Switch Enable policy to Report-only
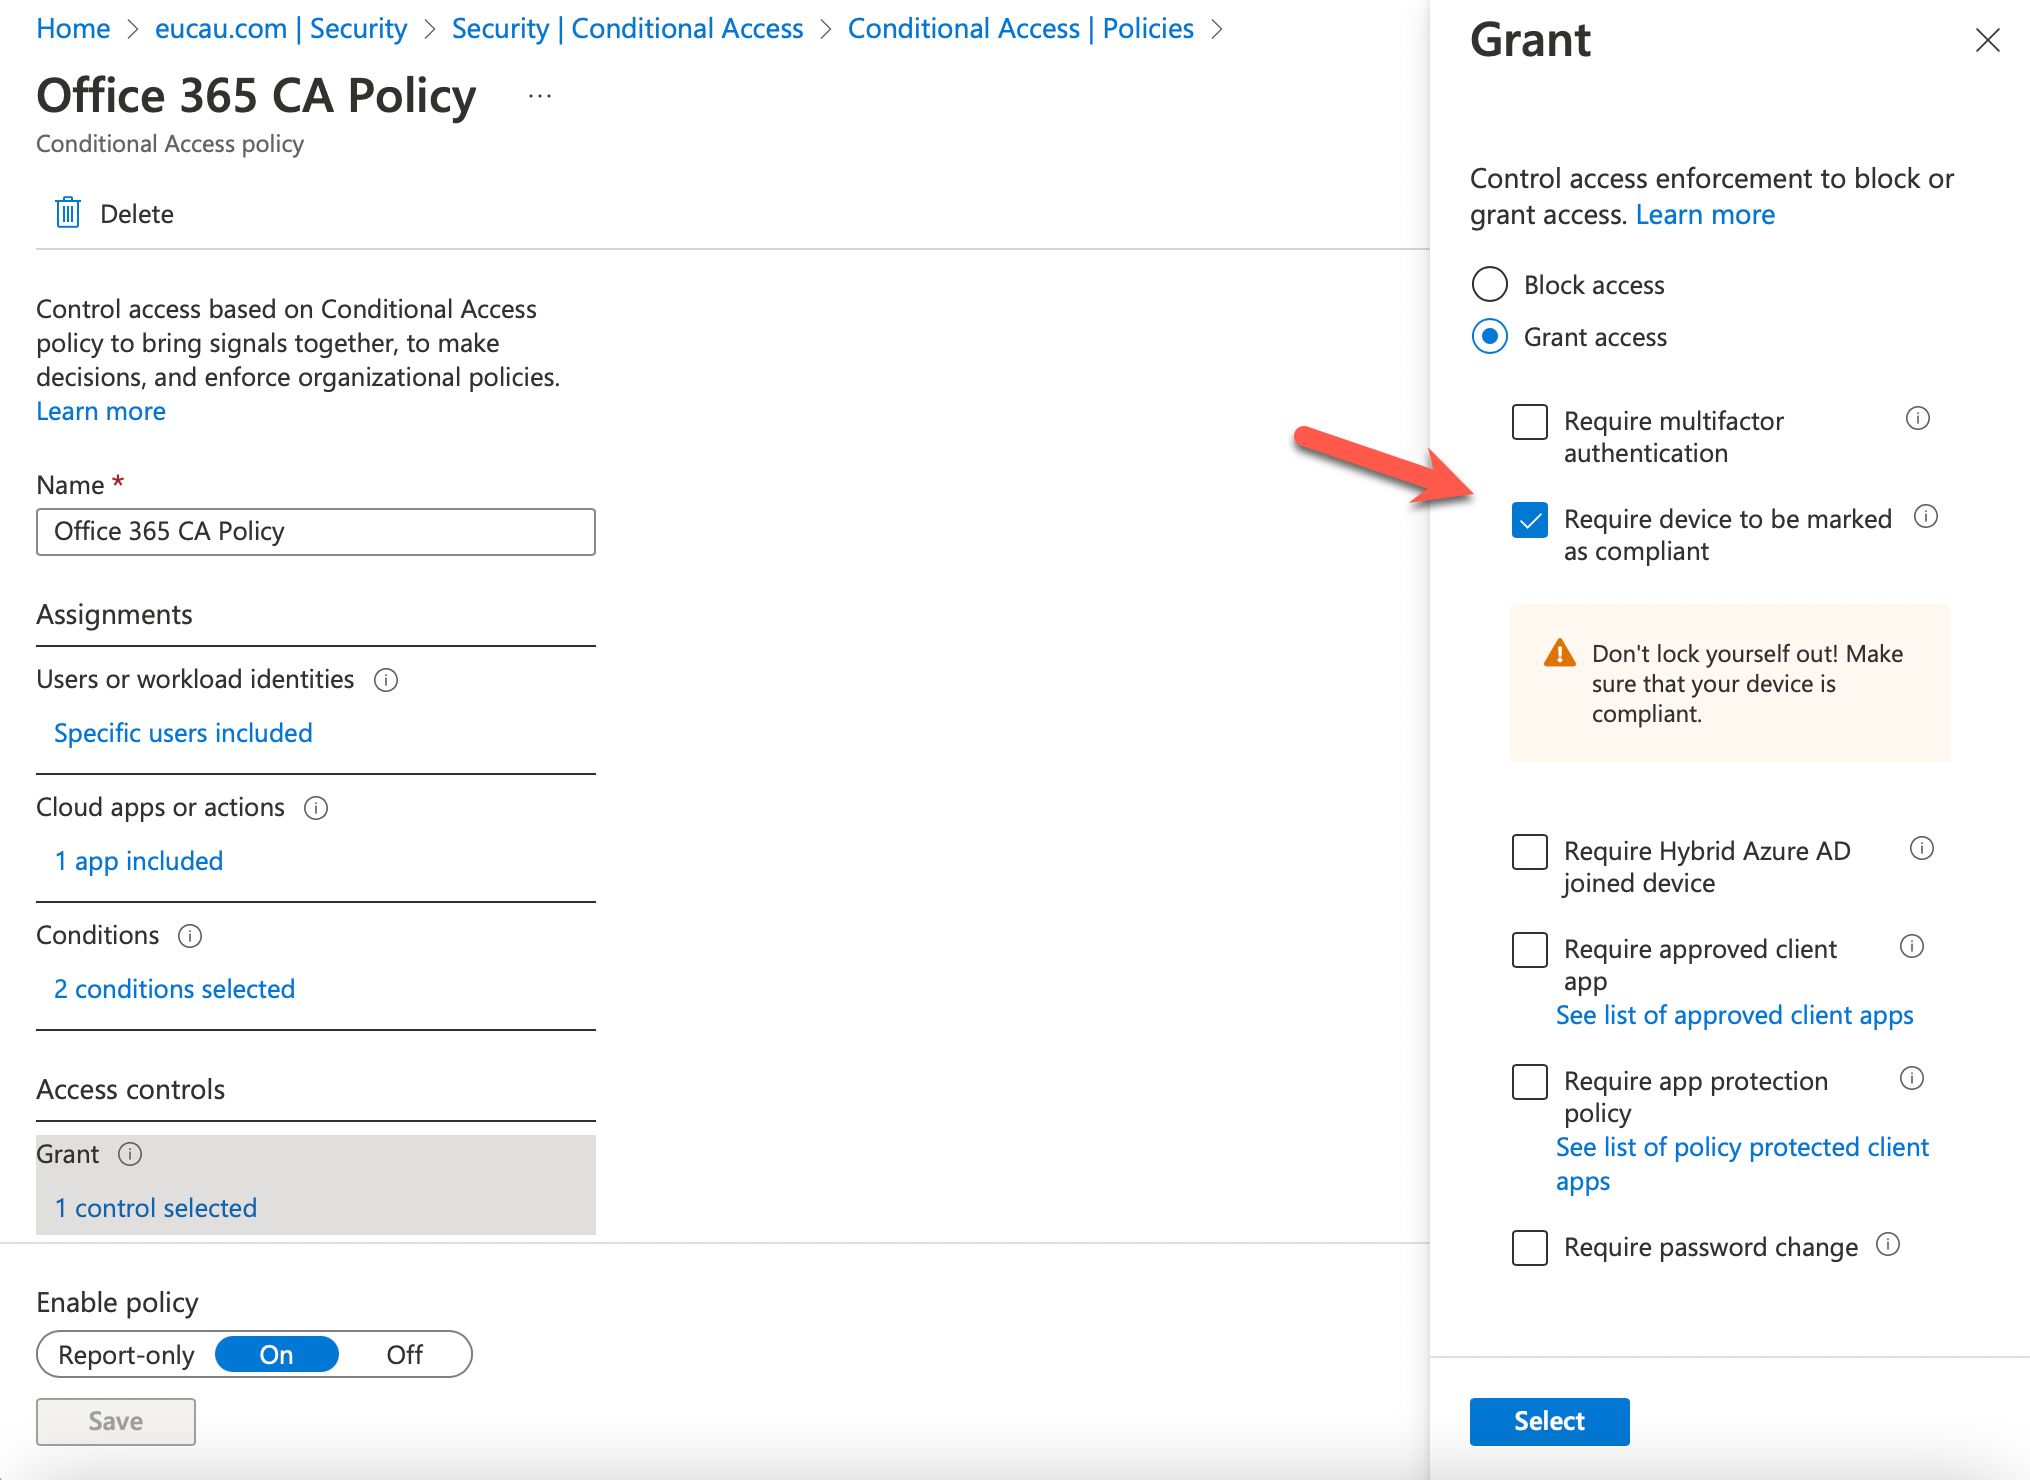 click(x=127, y=1355)
